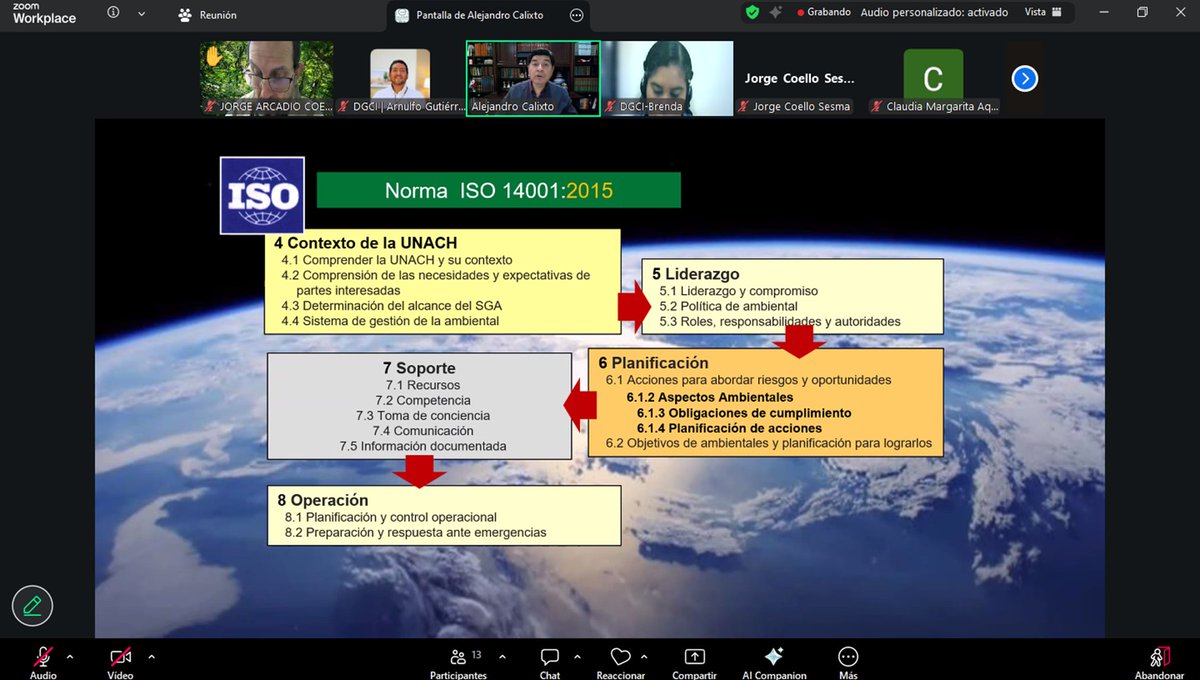This screenshot has width=1200, height=680.
Task: Expand reactions options chevron
Action: coord(643,657)
